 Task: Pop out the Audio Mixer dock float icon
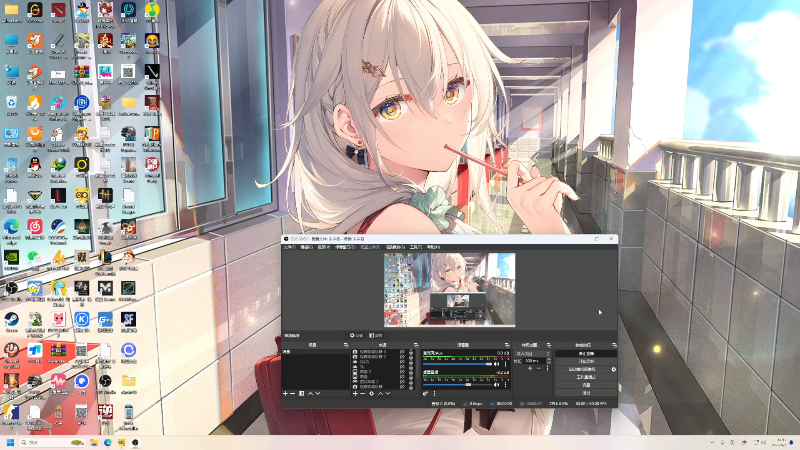click(x=507, y=345)
